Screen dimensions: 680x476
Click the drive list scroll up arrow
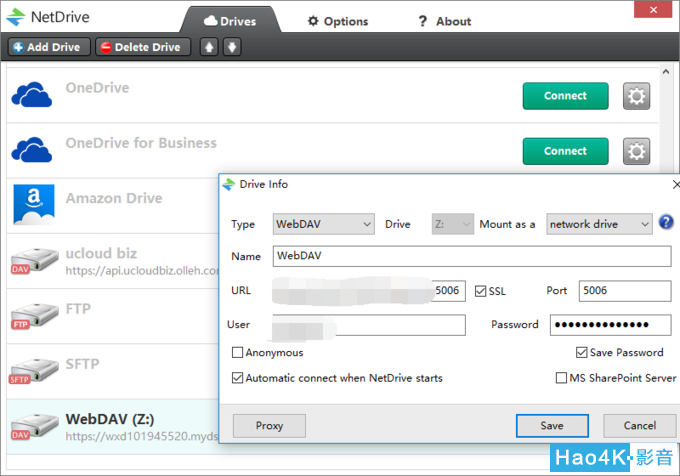pyautogui.click(x=666, y=72)
